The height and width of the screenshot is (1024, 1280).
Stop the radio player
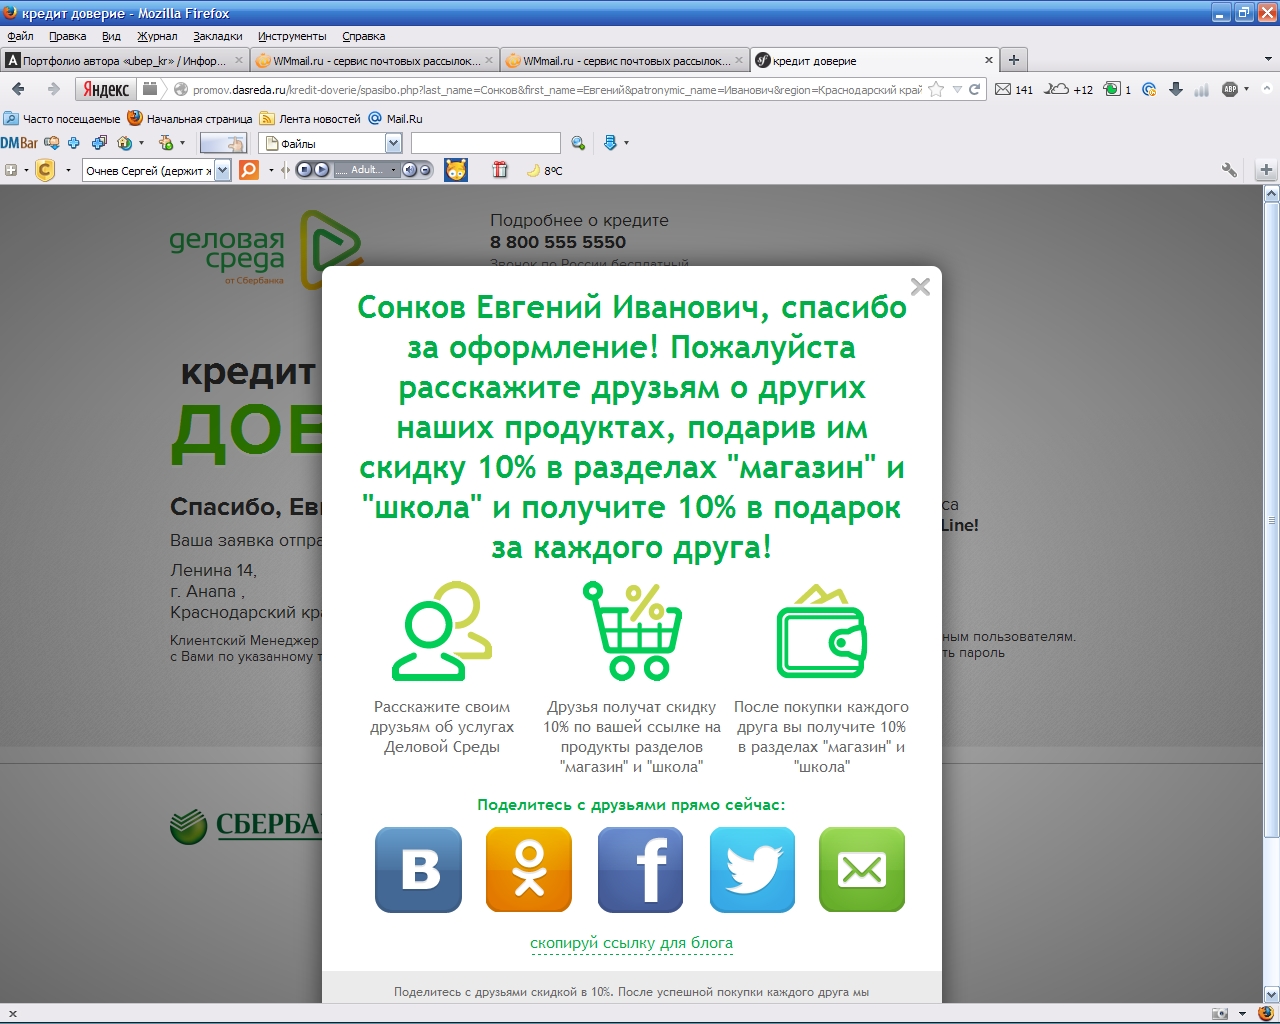pyautogui.click(x=304, y=170)
